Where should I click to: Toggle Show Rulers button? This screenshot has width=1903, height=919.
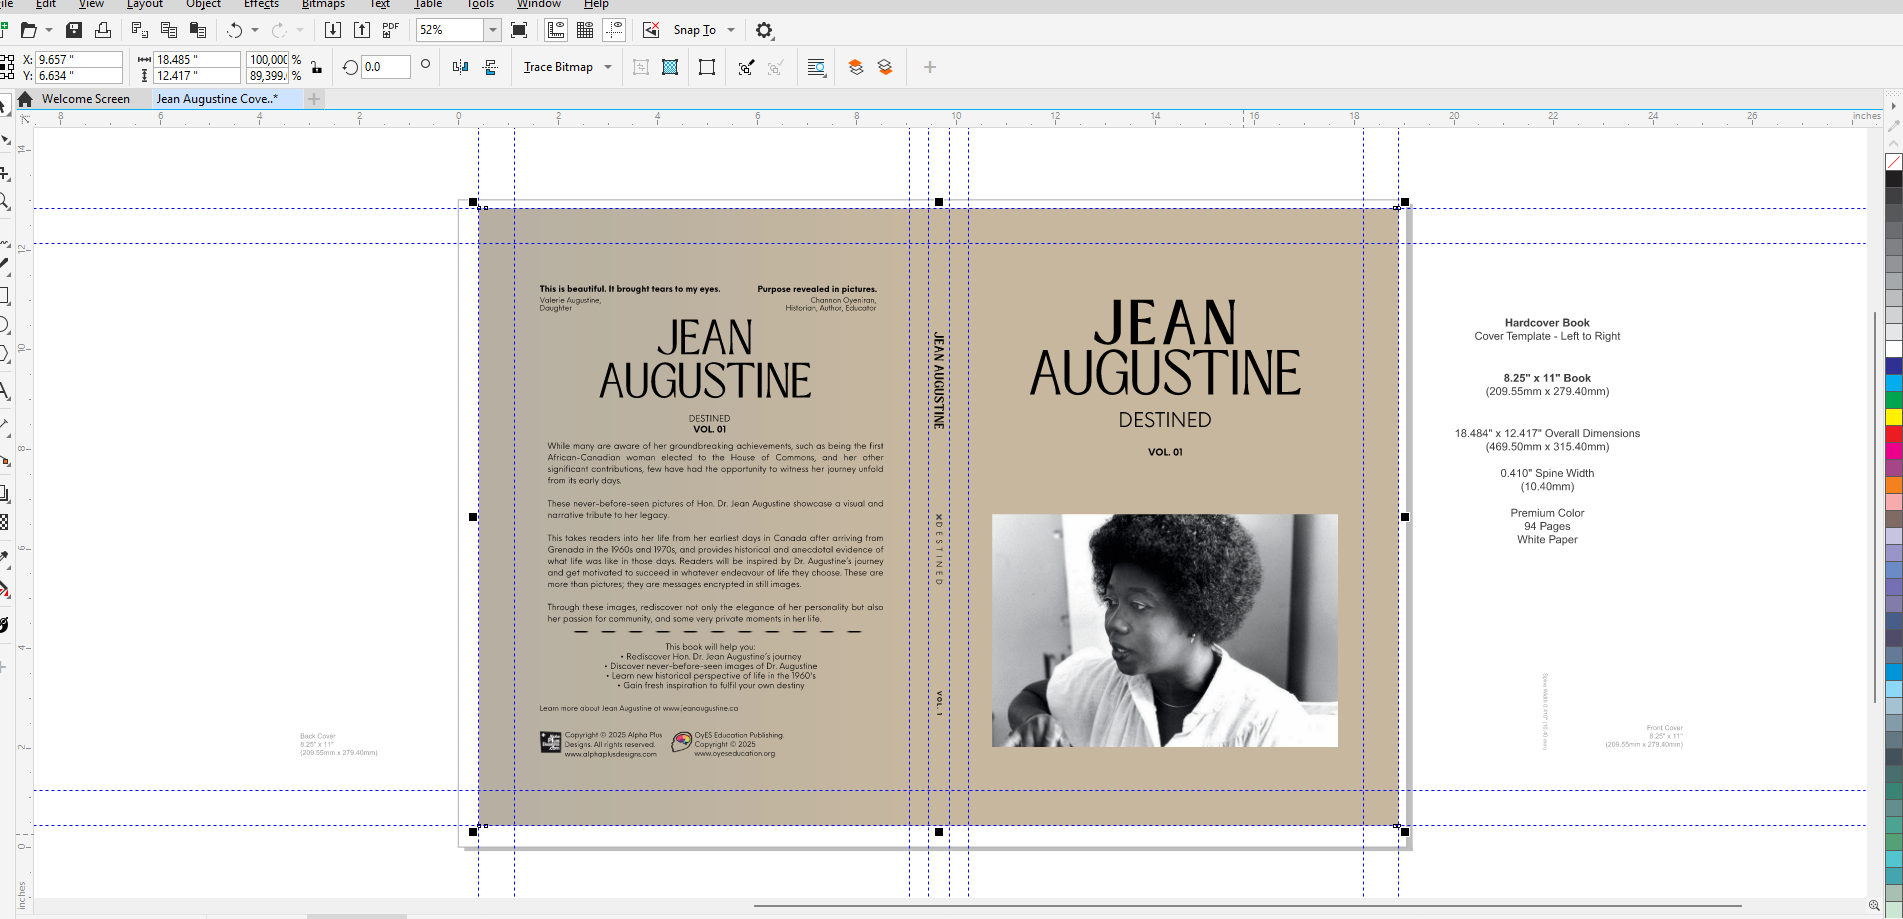(556, 30)
